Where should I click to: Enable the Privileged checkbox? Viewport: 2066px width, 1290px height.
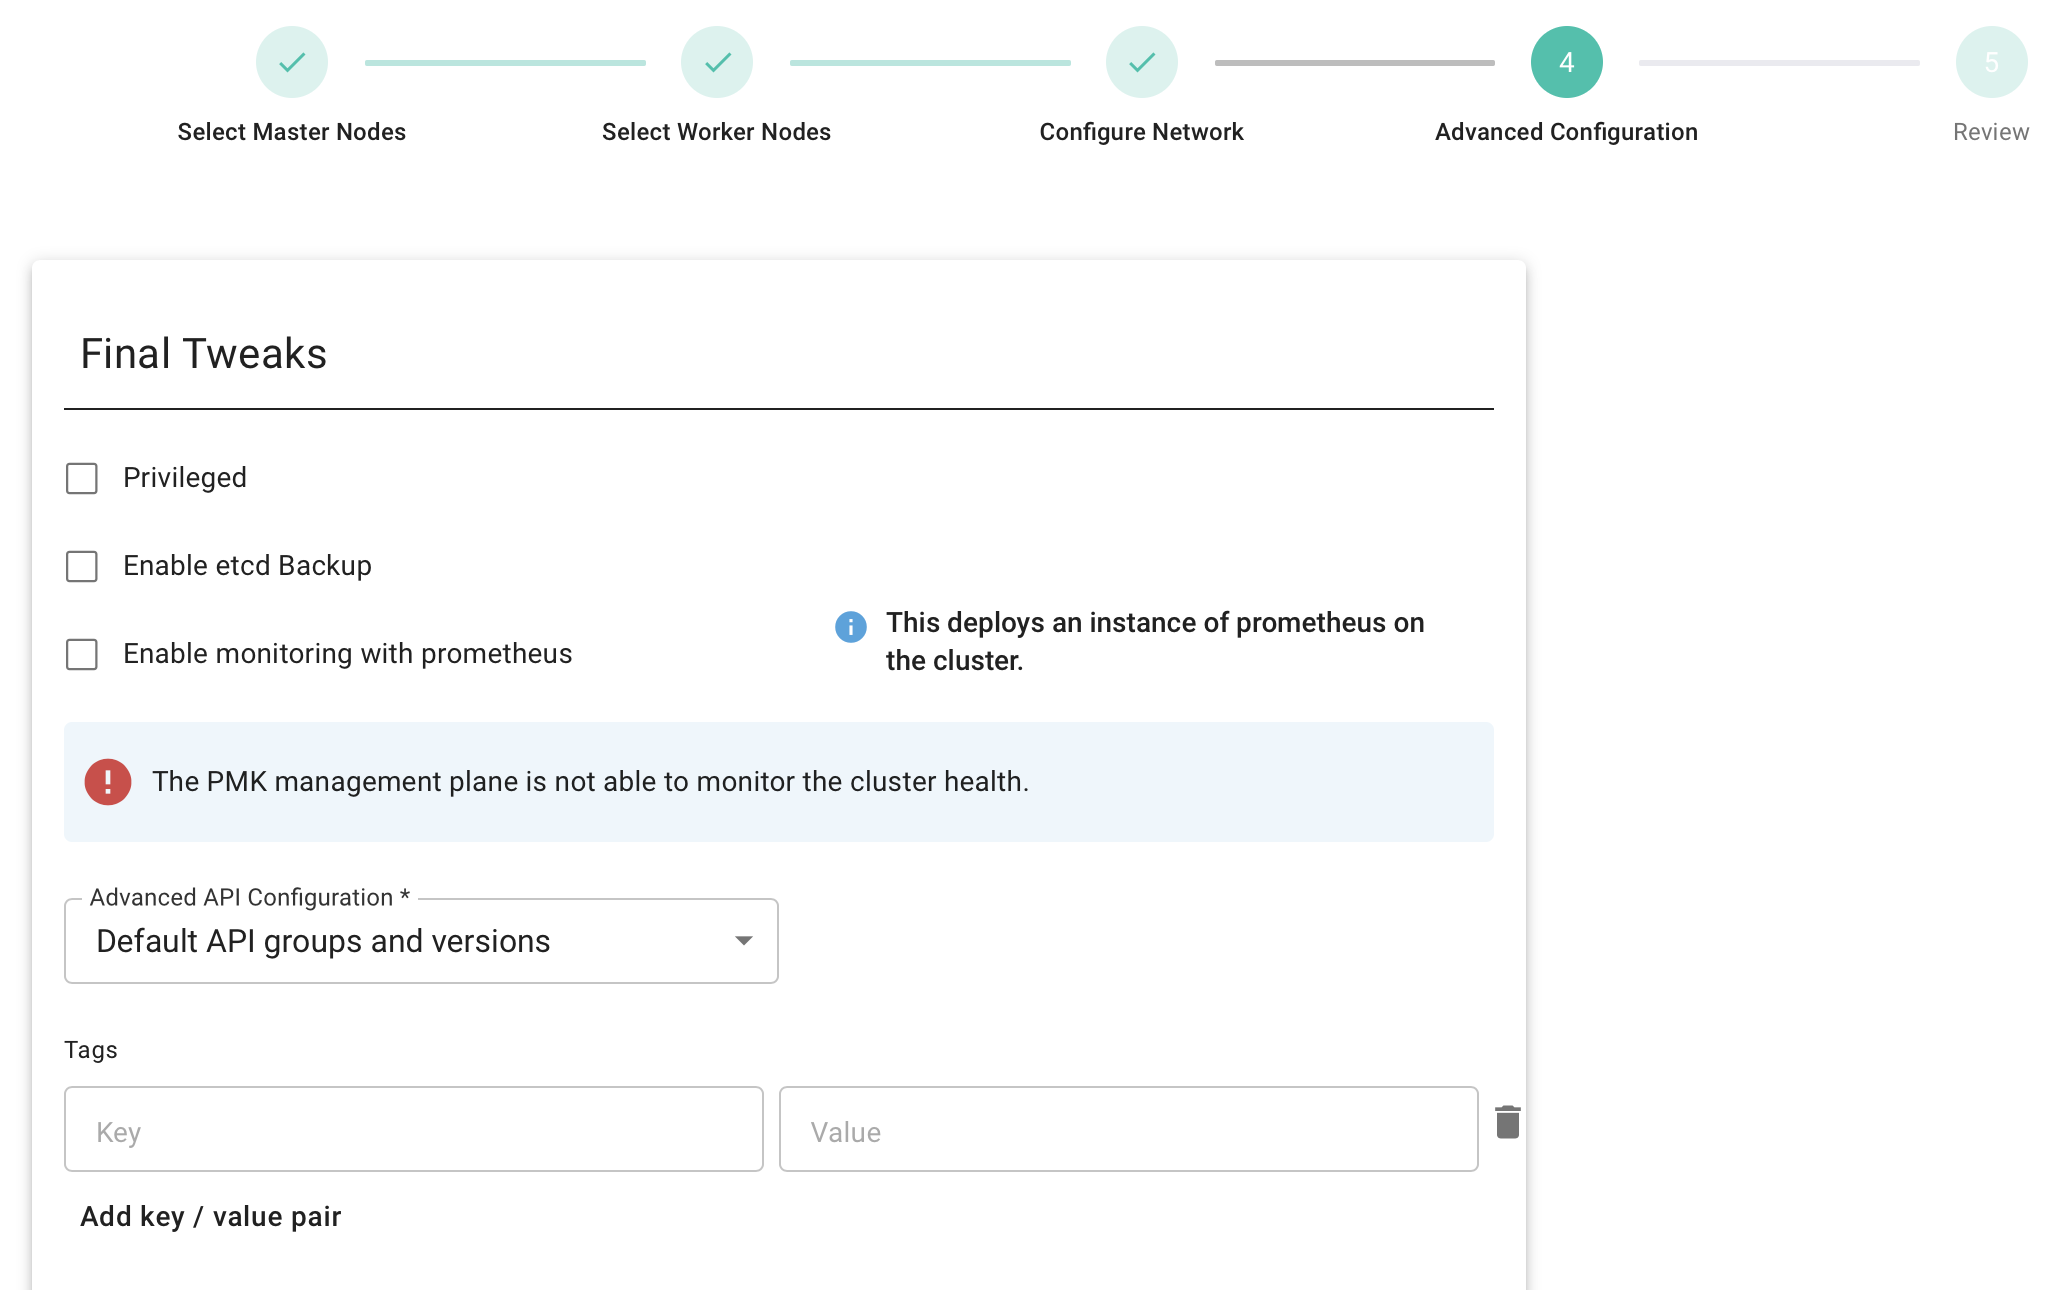point(82,478)
